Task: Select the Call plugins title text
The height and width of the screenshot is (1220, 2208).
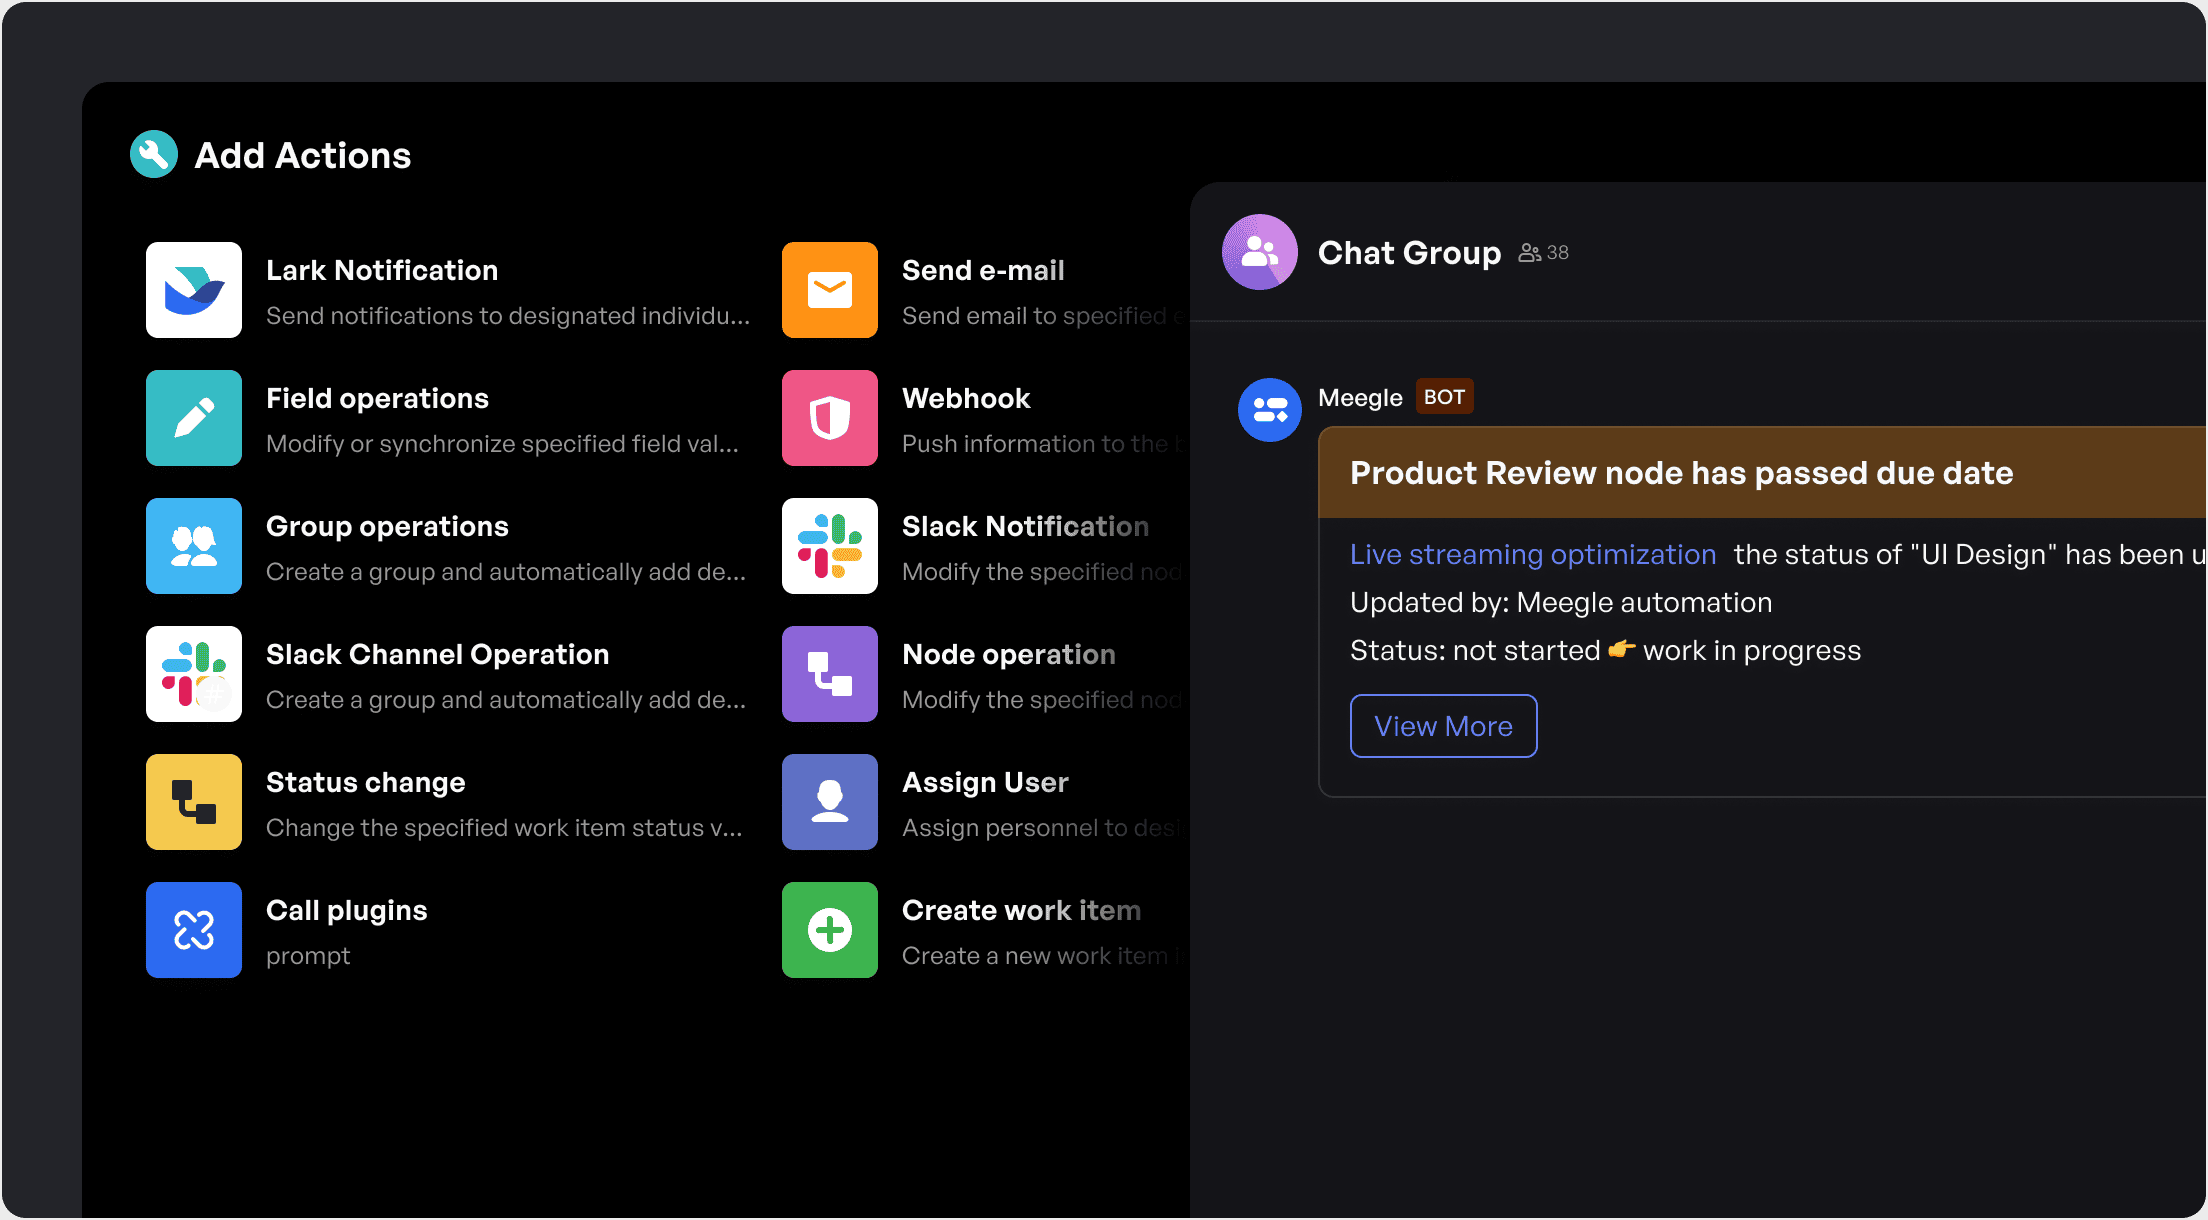Action: tap(346, 910)
